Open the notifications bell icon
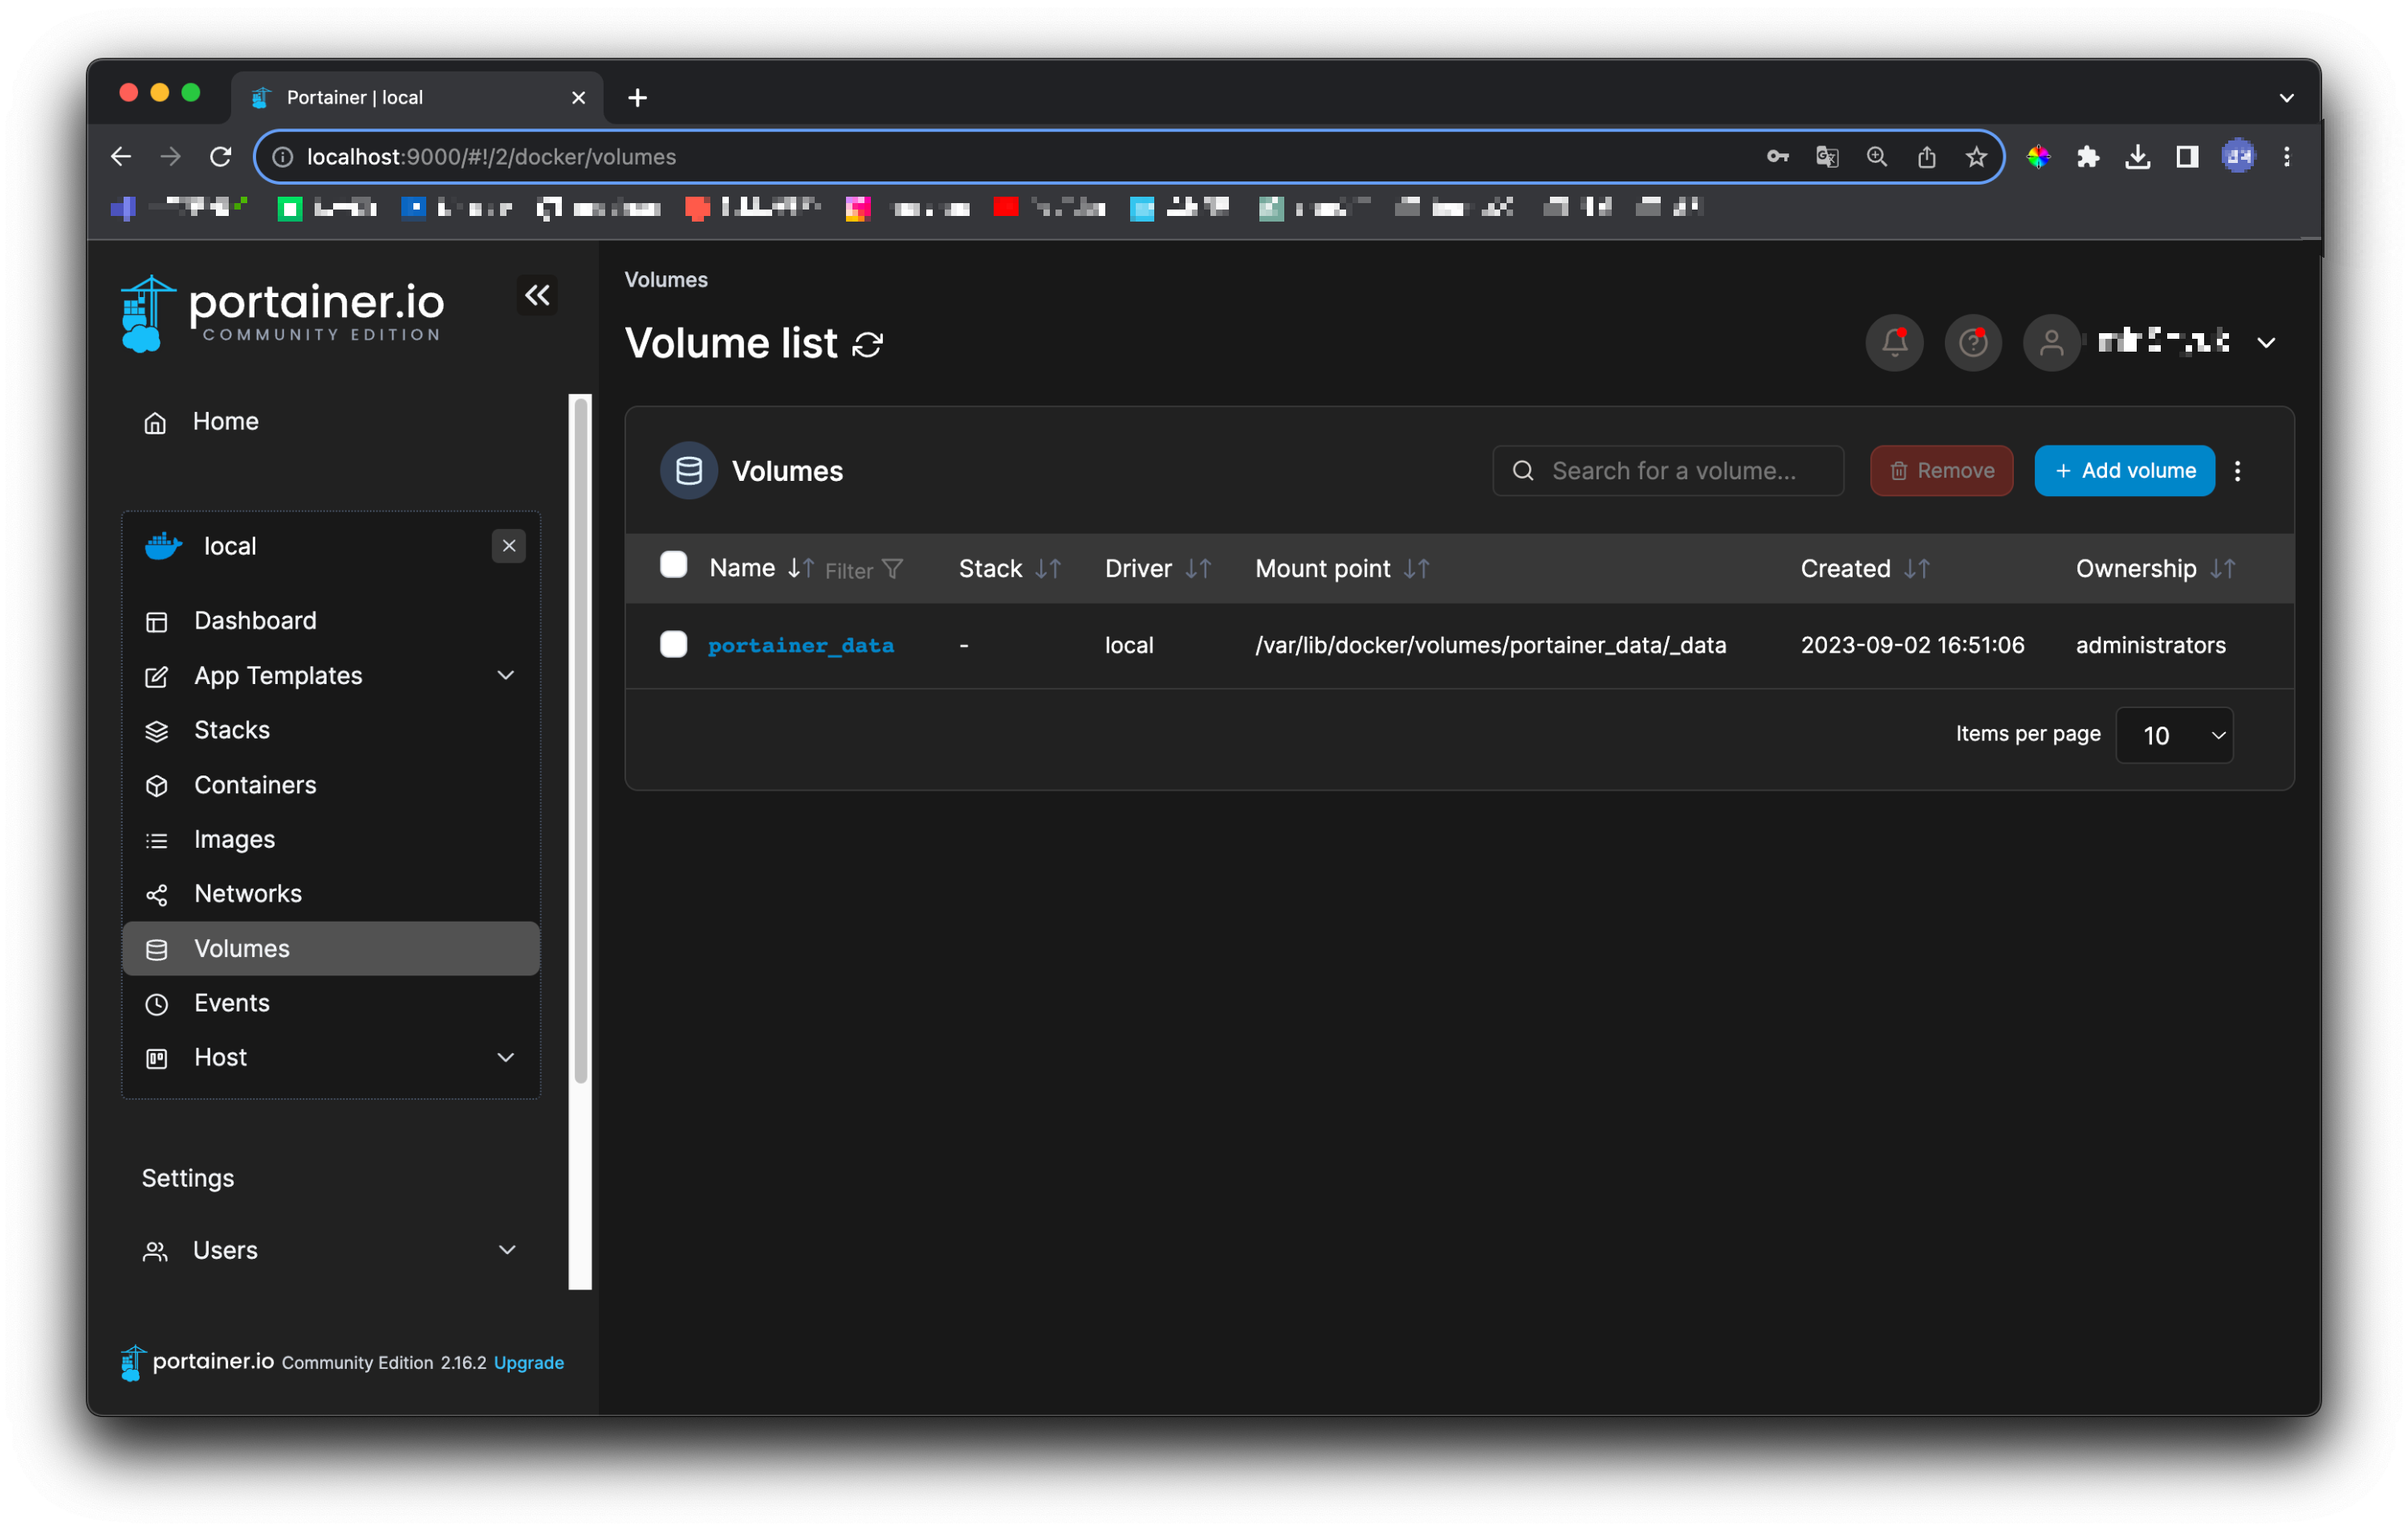Screen dimensions: 2408x1531 pyautogui.click(x=1893, y=343)
